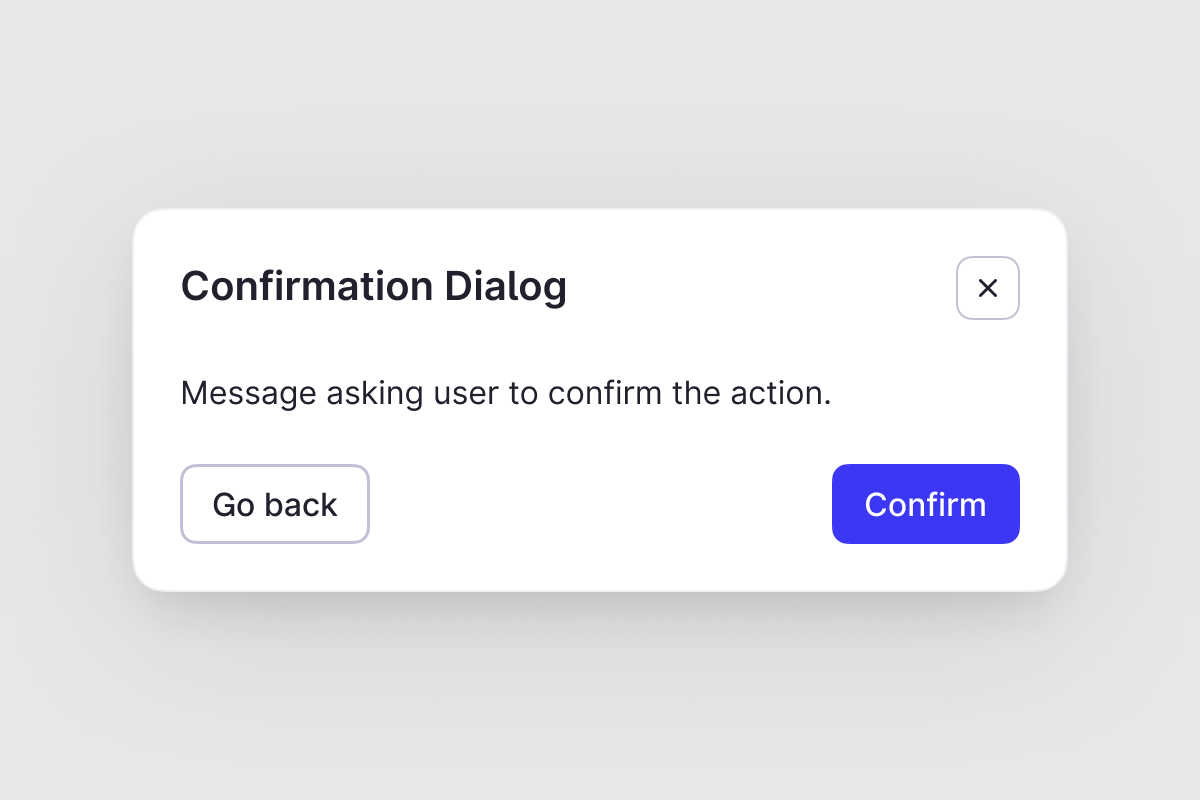
Task: Click the X icon to dismiss the dialog
Action: (x=988, y=288)
